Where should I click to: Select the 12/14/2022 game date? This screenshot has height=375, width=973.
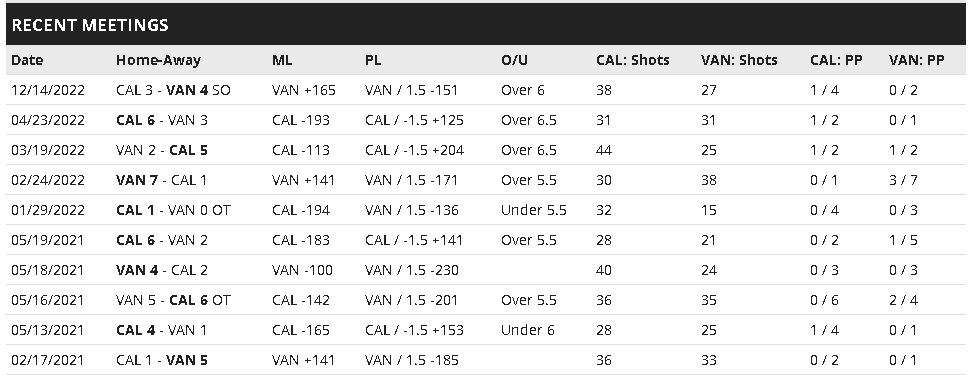pyautogui.click(x=48, y=90)
